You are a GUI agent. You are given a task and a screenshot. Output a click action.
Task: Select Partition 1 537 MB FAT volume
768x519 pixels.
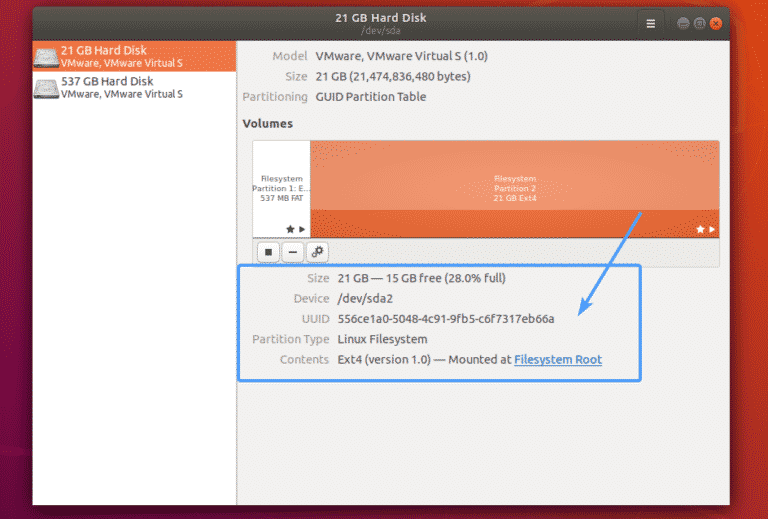point(282,189)
